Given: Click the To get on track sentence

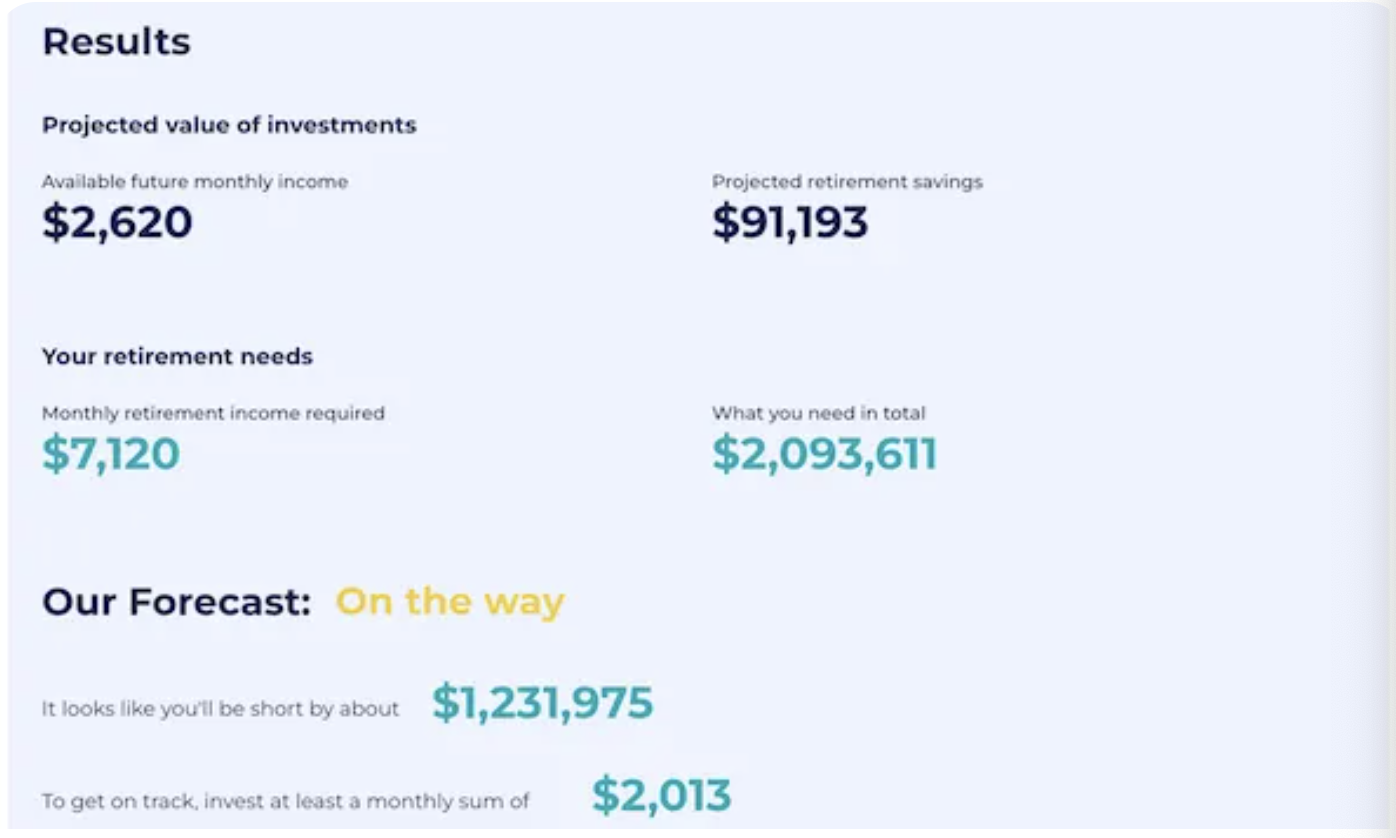Looking at the screenshot, I should [285, 801].
